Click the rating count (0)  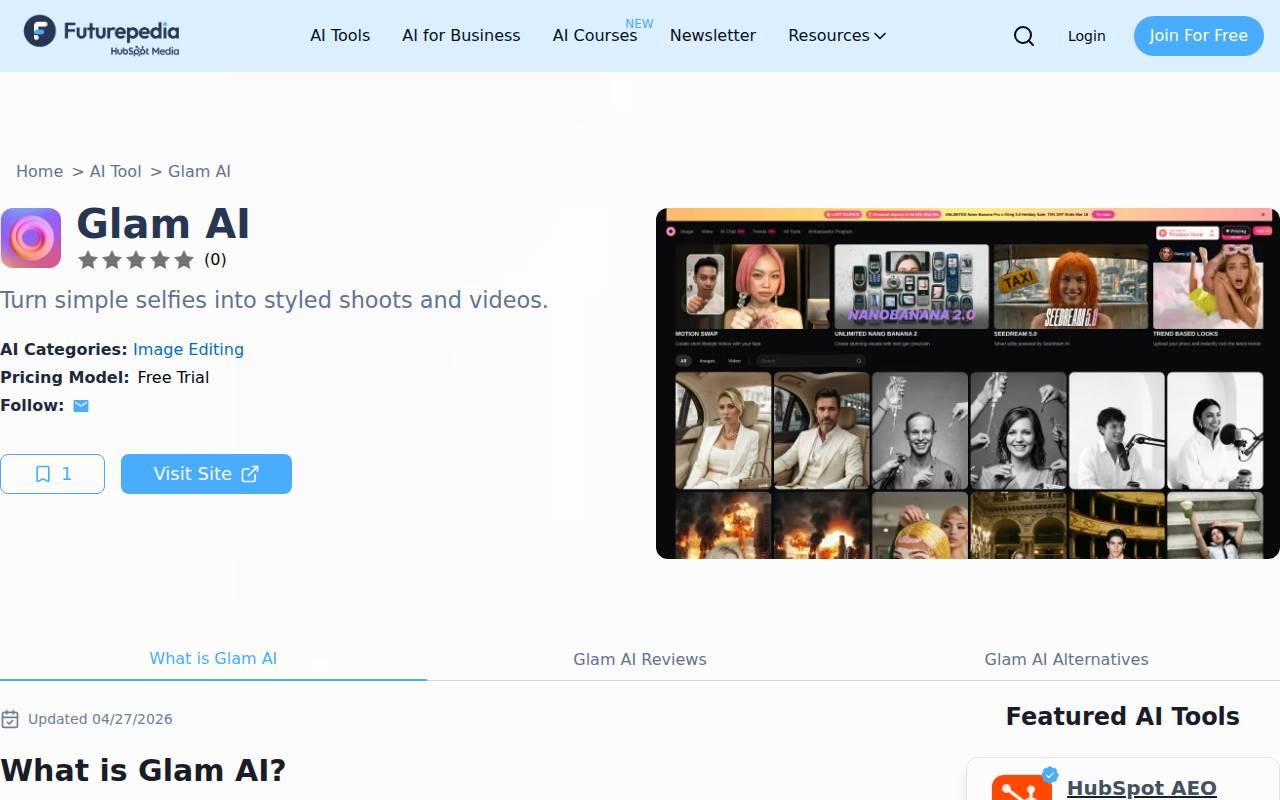(215, 260)
